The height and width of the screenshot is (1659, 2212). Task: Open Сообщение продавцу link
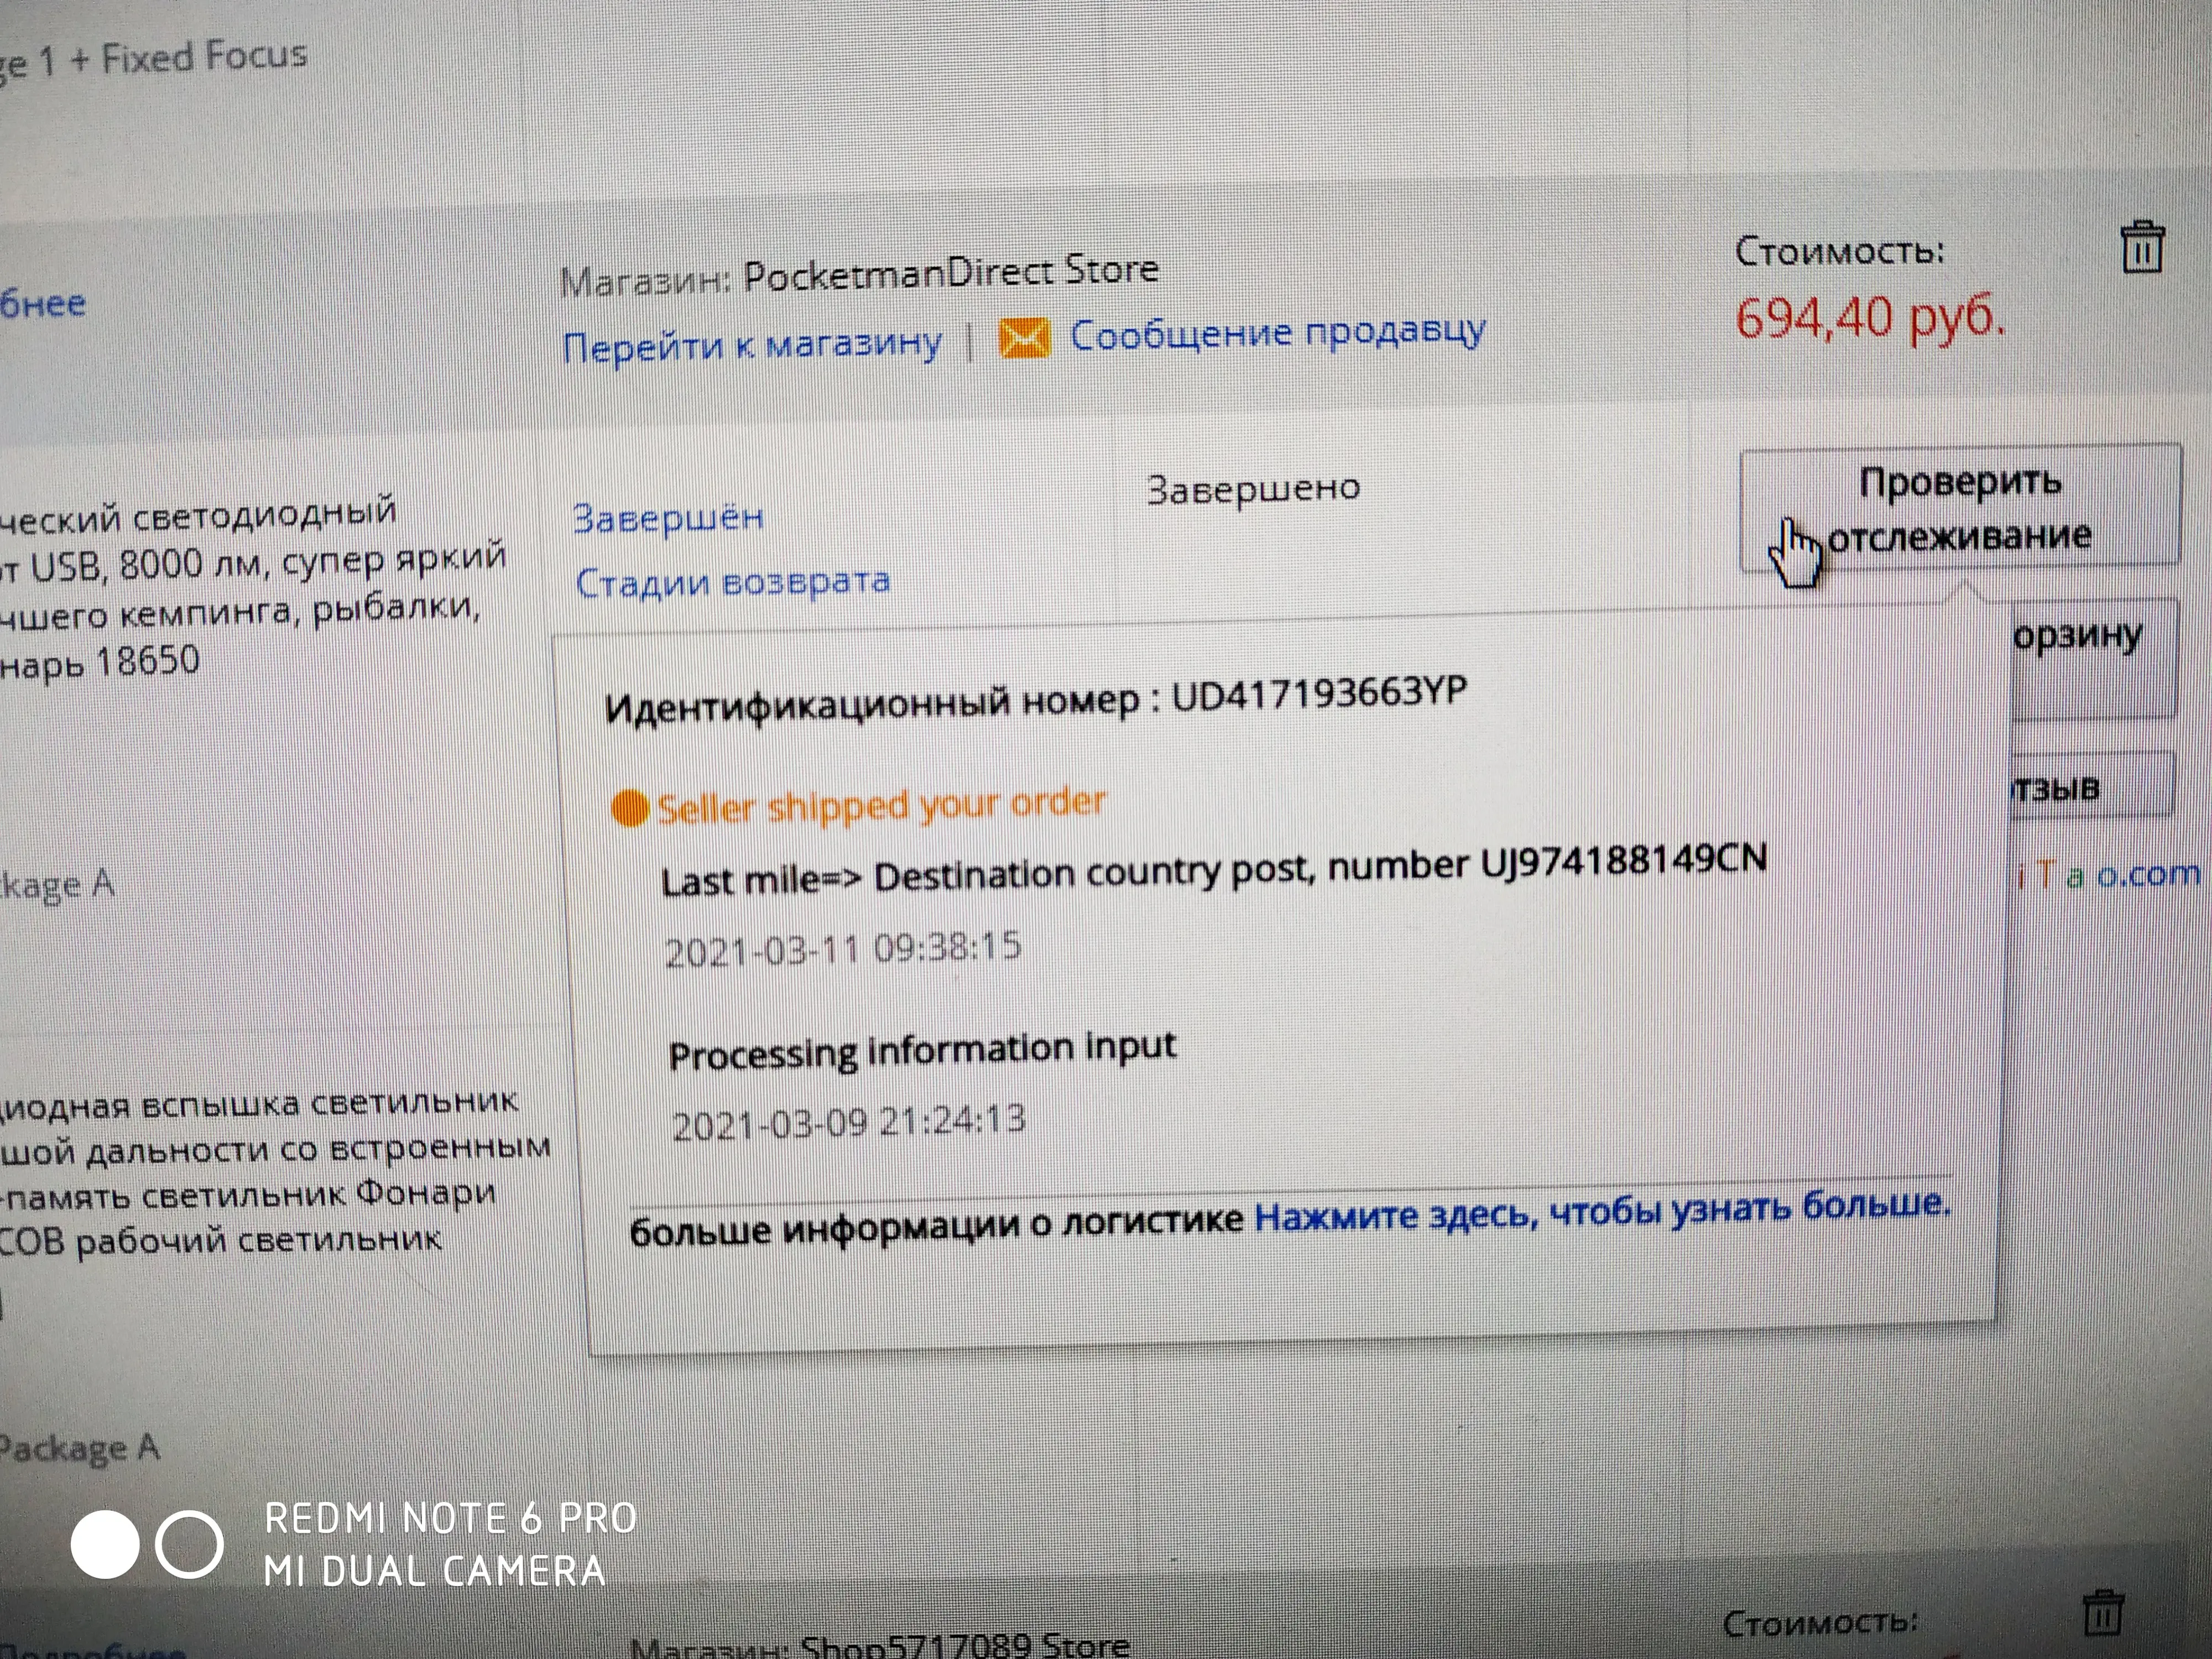pos(1278,333)
